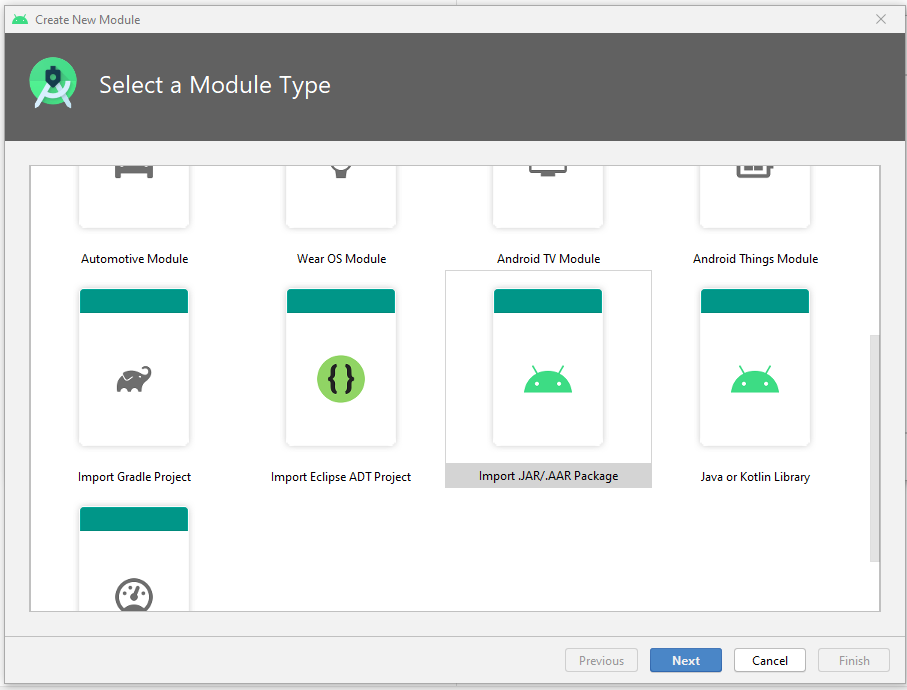907x690 pixels.
Task: Click the Wear OS Module label
Action: coord(341,259)
